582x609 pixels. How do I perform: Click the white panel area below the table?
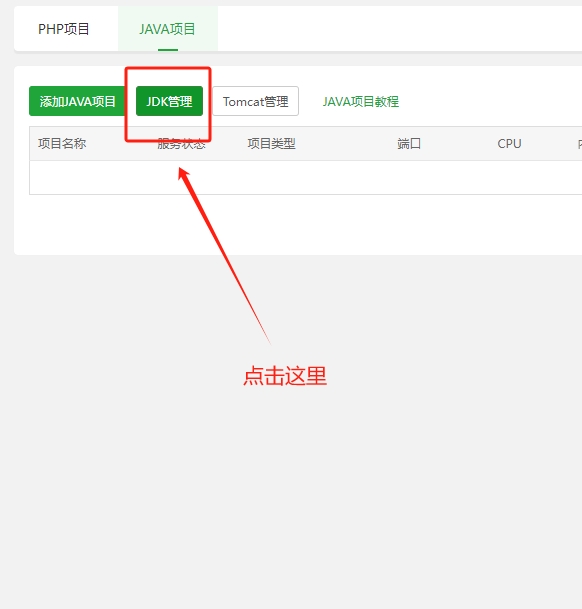298,224
